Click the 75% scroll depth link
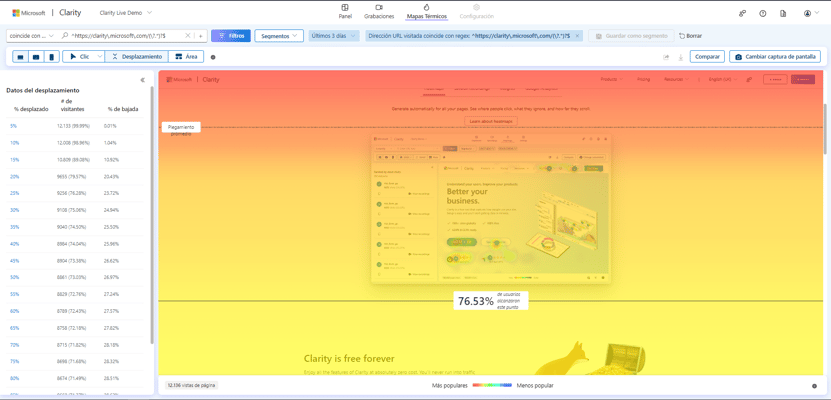Image resolution: width=831 pixels, height=400 pixels. tap(15, 361)
